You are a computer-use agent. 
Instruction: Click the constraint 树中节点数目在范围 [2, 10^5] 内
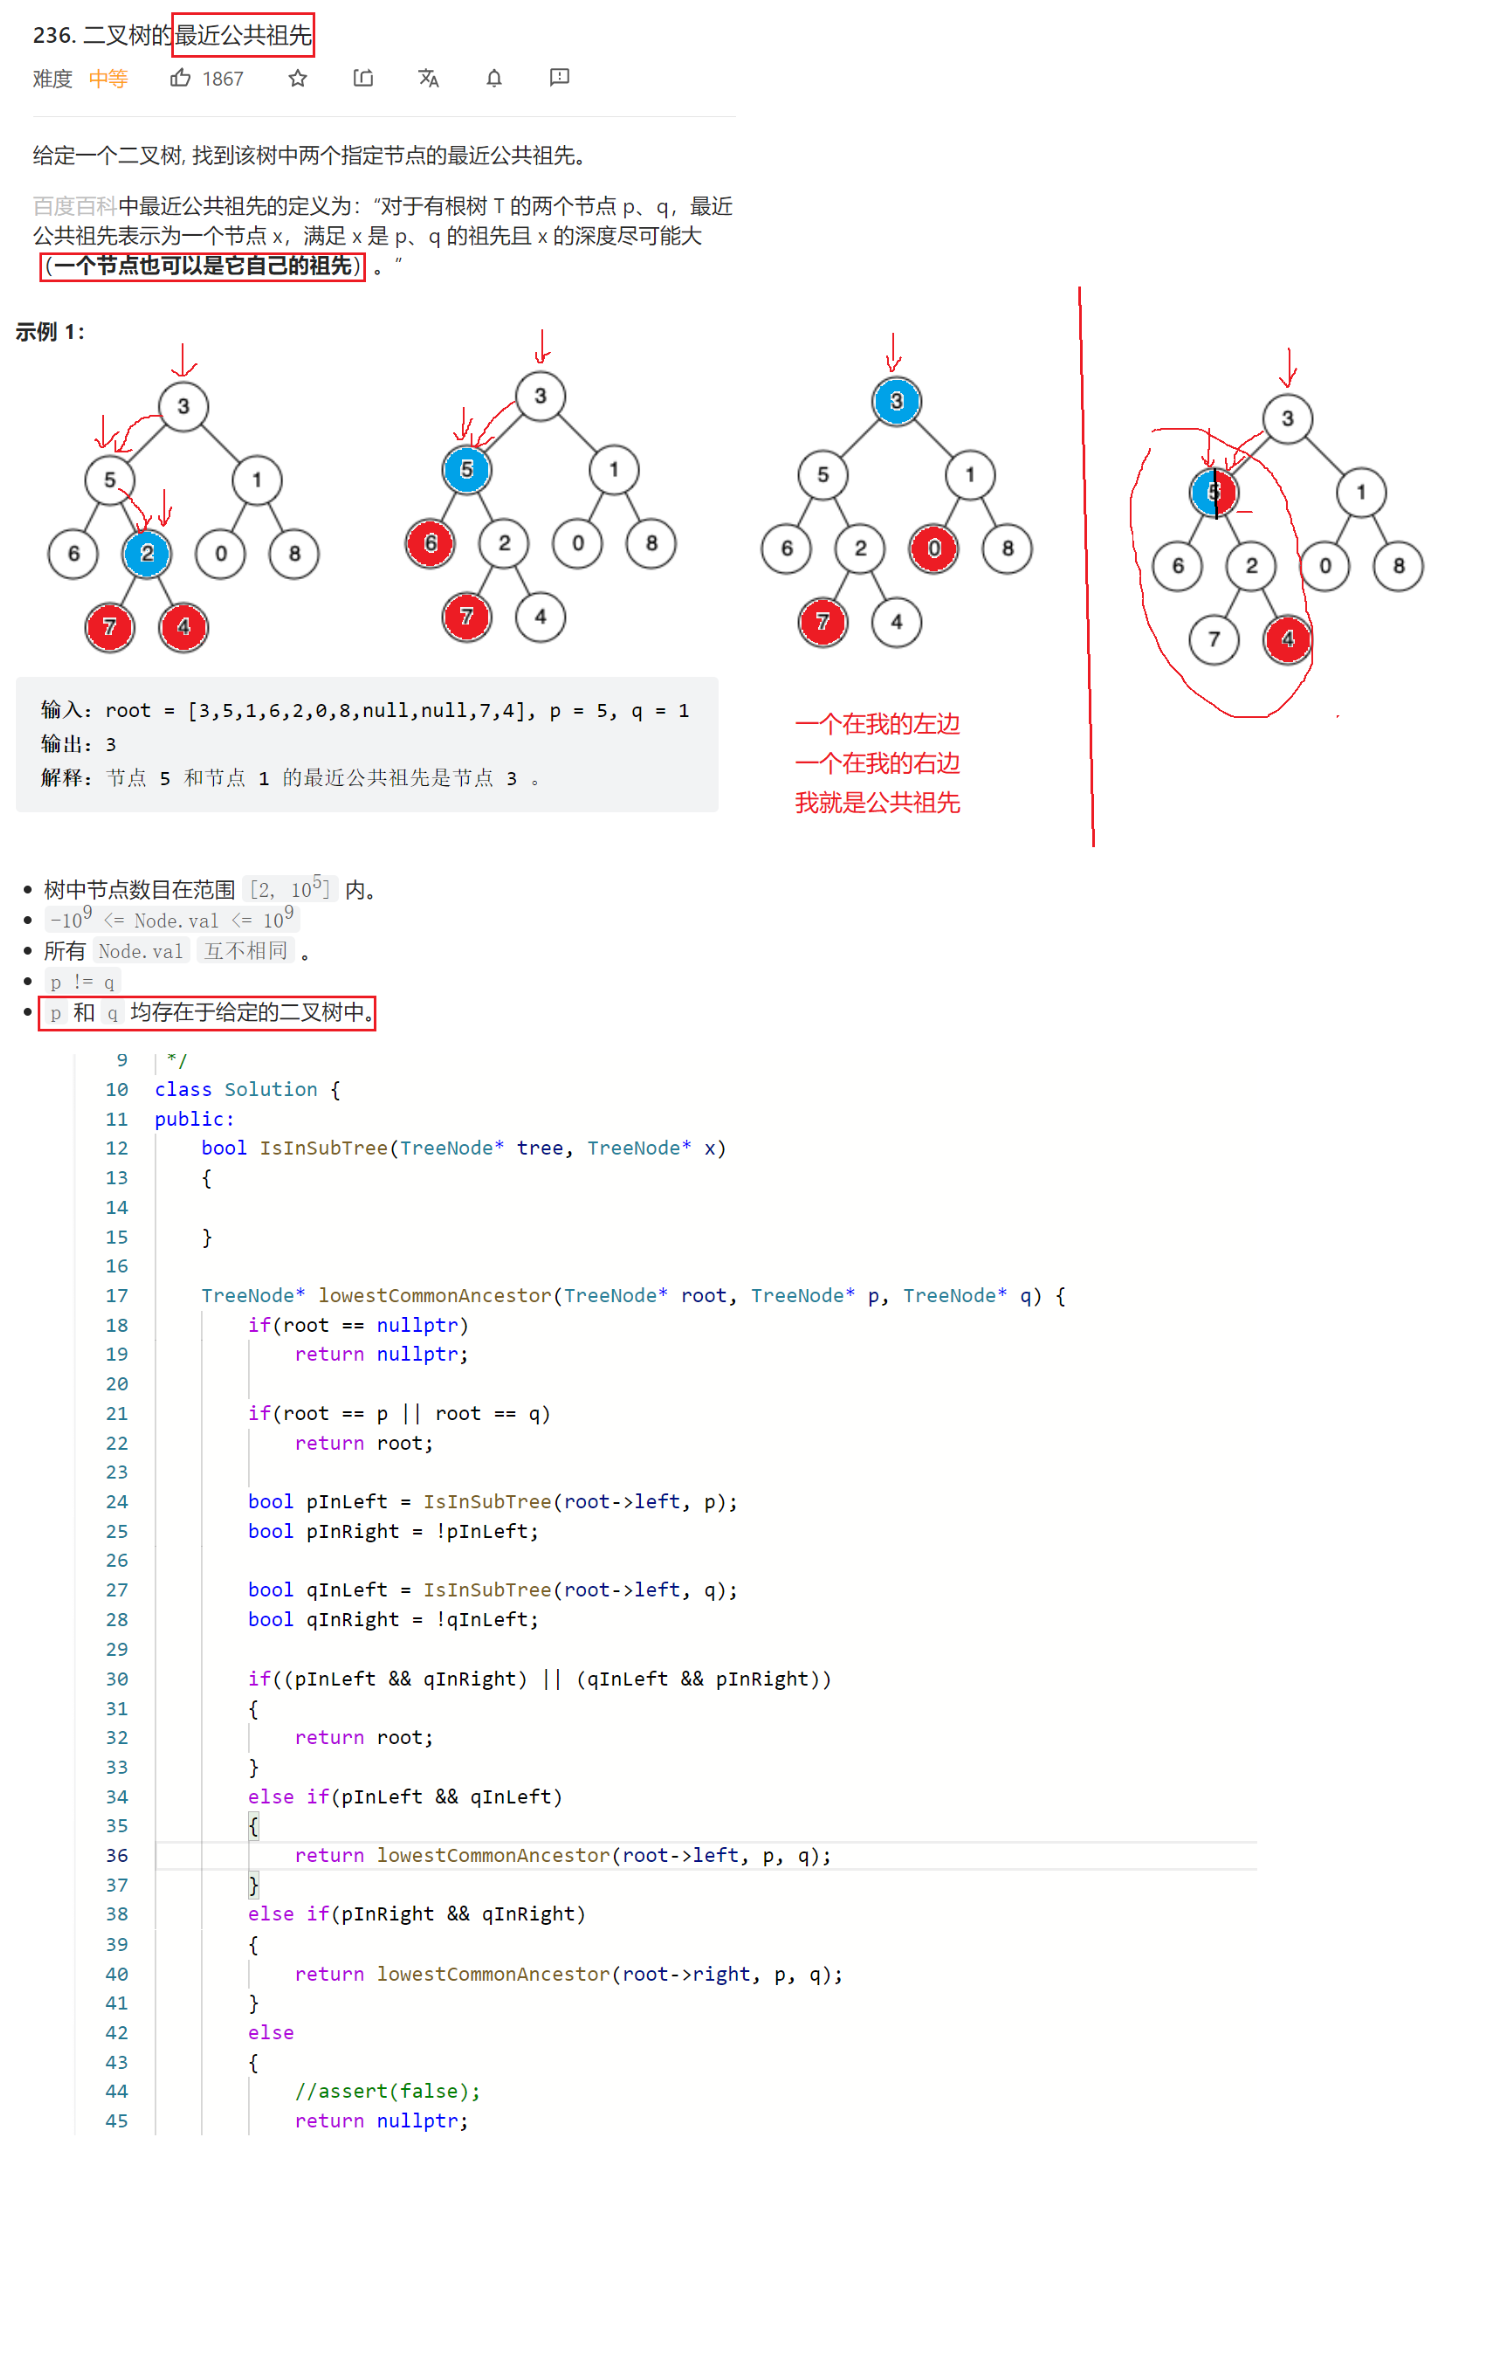(209, 889)
